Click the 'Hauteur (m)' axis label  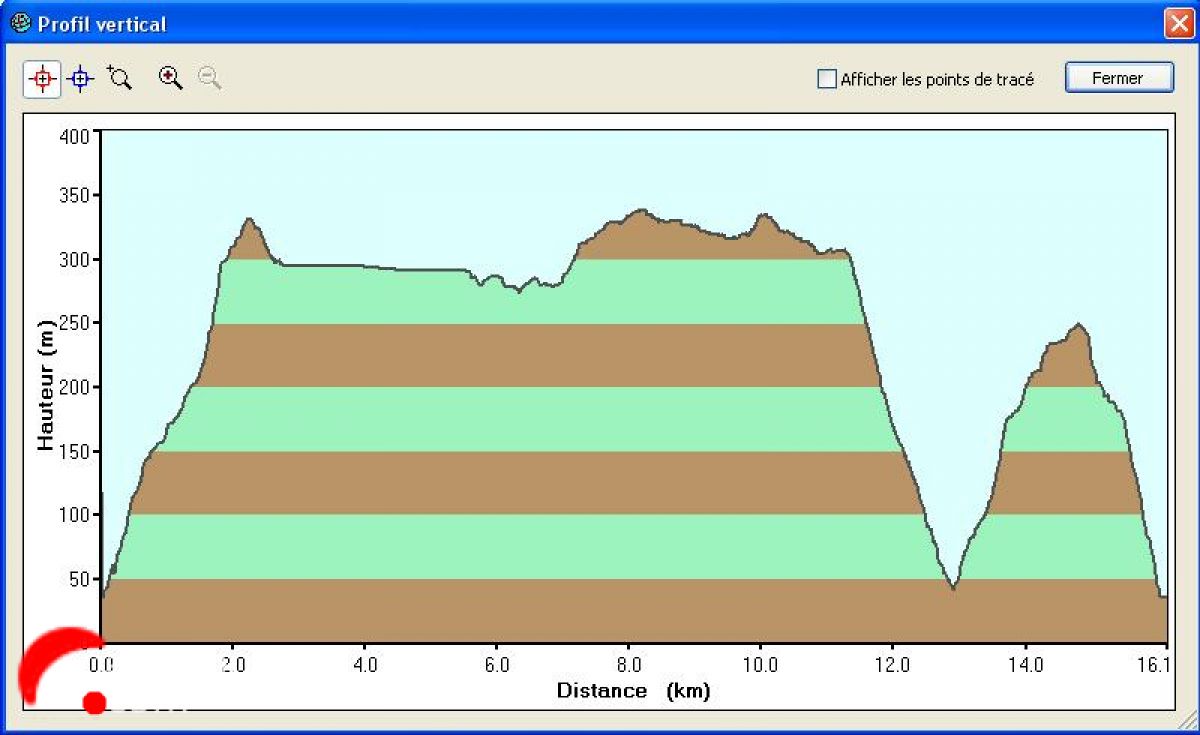(x=46, y=386)
